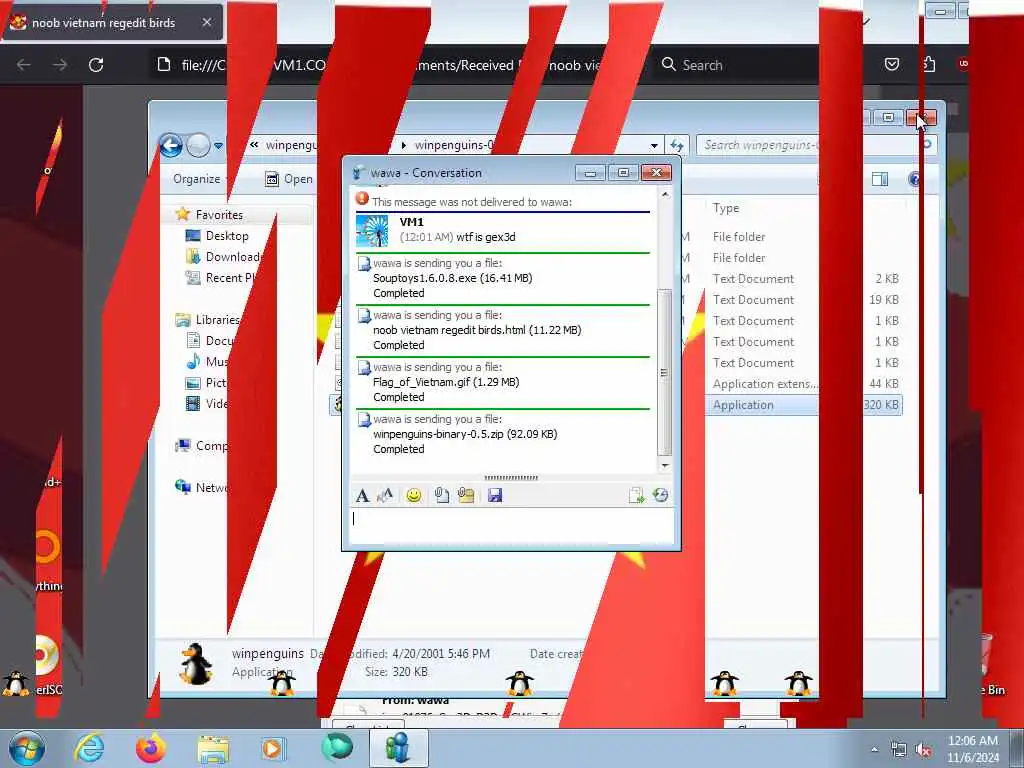Open Windows Media Player from the taskbar
This screenshot has height=768, width=1024.
[273, 748]
